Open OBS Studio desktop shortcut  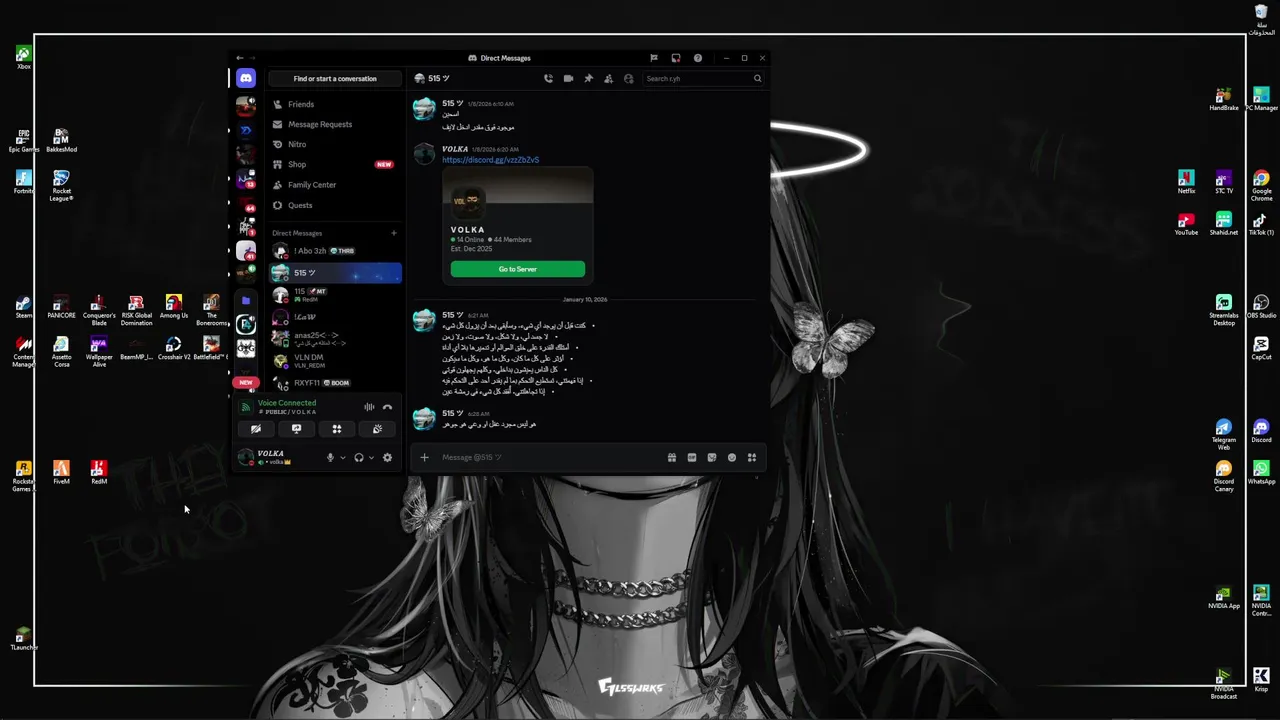tap(1261, 308)
